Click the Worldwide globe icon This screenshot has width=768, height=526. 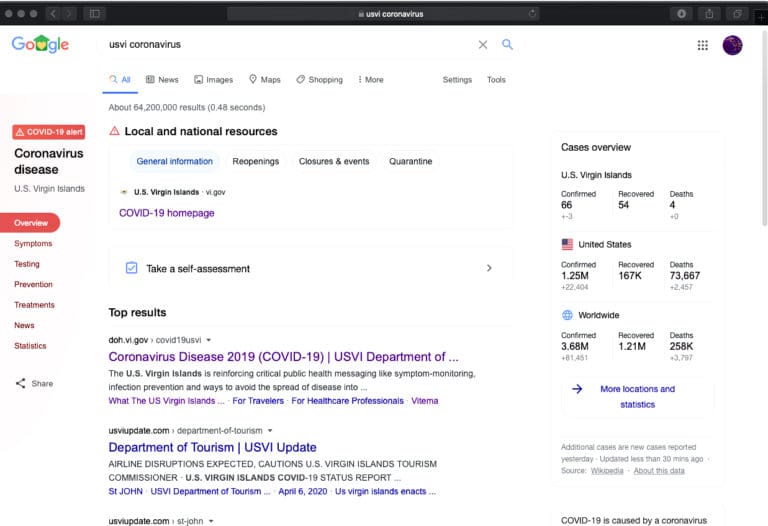[567, 315]
